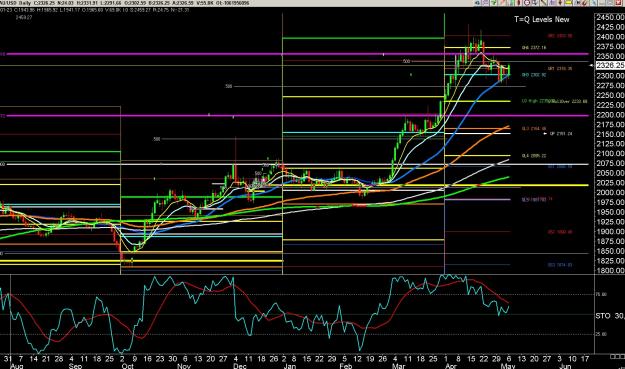Click the 2350.00 price axis label
This screenshot has height=369, width=625.
pyautogui.click(x=610, y=56)
